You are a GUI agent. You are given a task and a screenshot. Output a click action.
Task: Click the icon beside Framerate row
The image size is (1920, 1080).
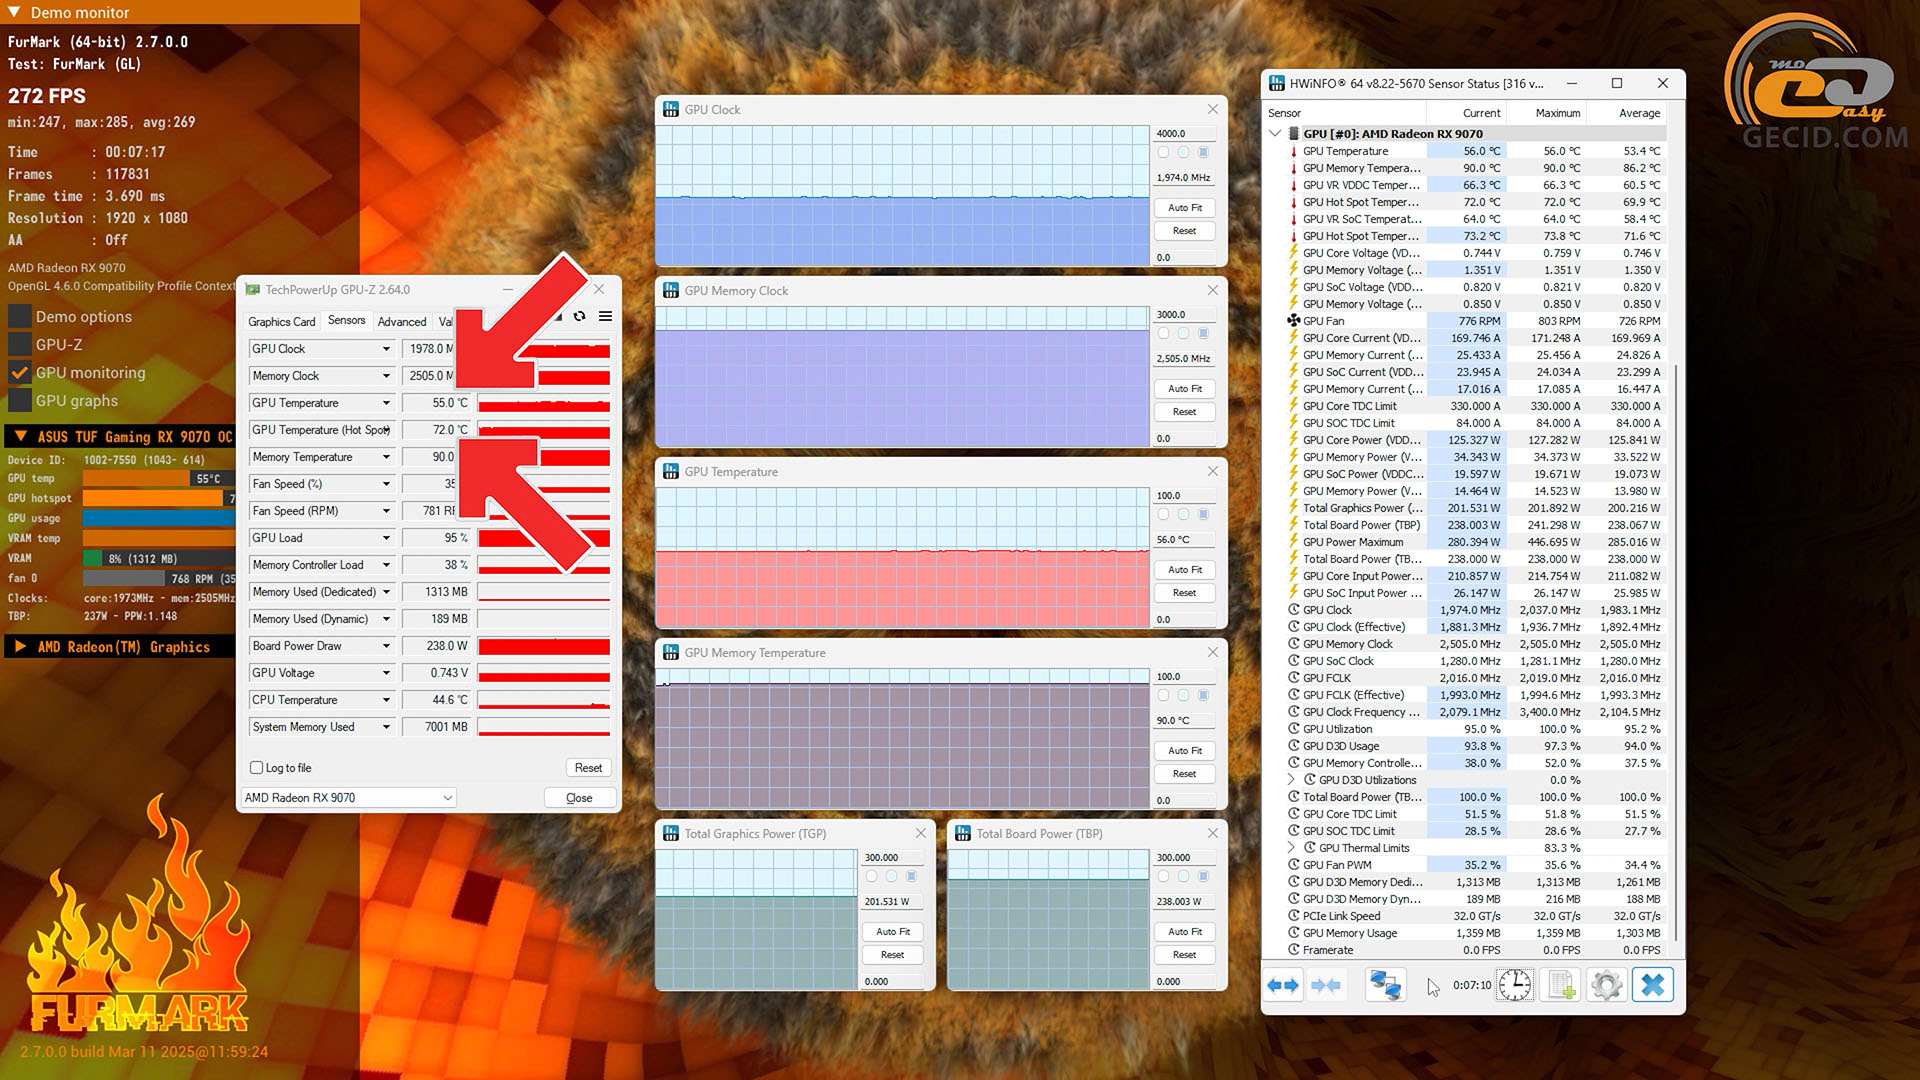click(x=1293, y=950)
